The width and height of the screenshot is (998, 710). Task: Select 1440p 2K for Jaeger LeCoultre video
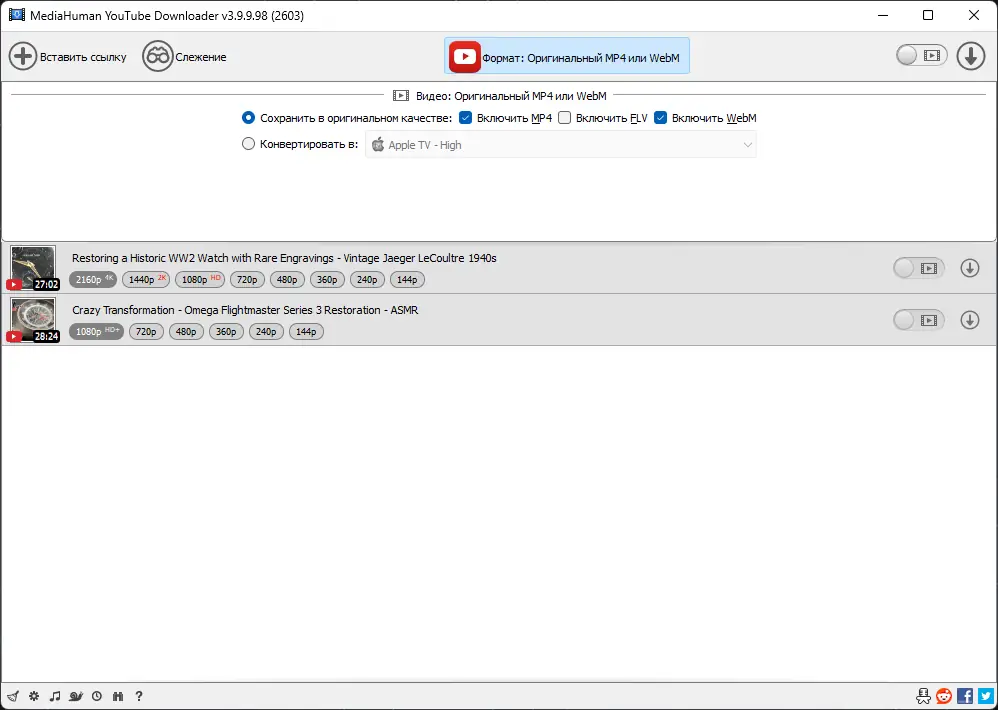click(x=146, y=279)
